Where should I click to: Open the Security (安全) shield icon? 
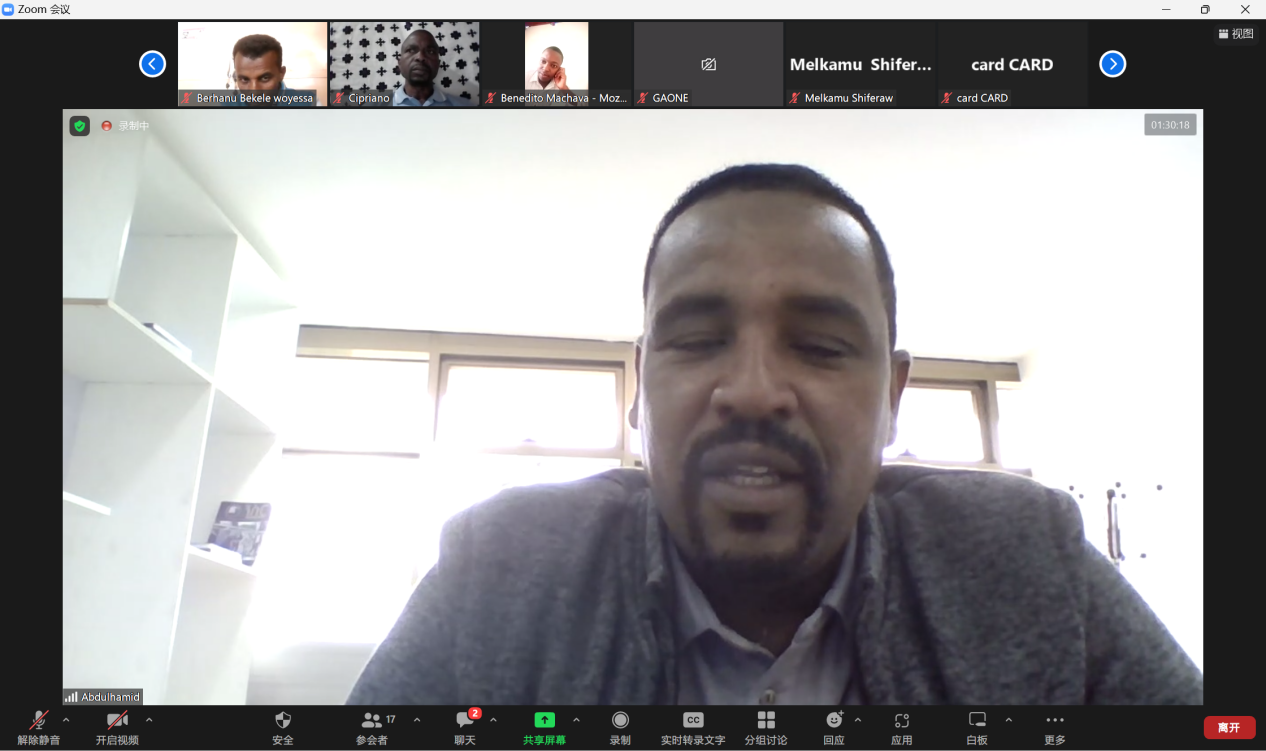point(283,721)
